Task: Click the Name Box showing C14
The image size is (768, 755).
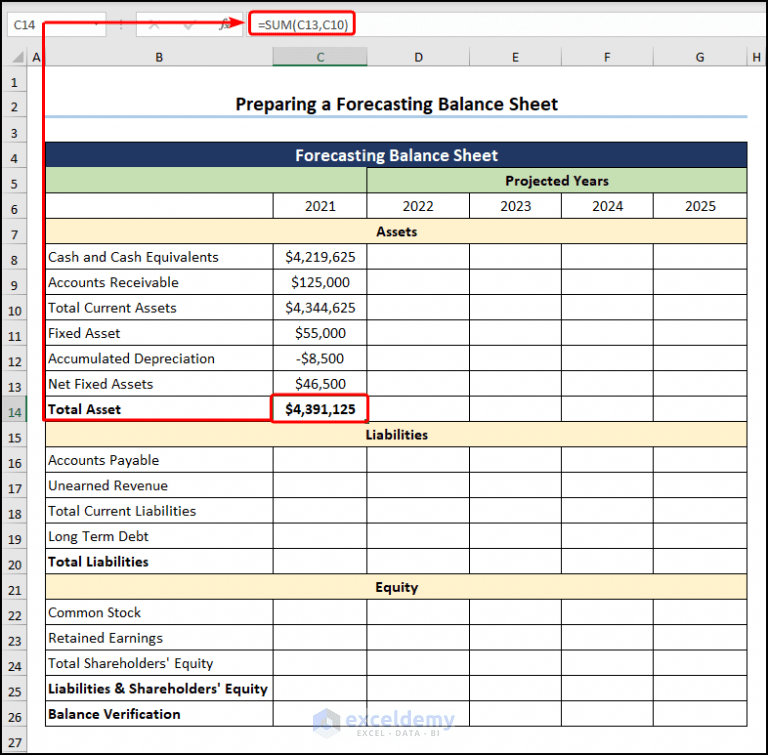Action: (x=56, y=24)
